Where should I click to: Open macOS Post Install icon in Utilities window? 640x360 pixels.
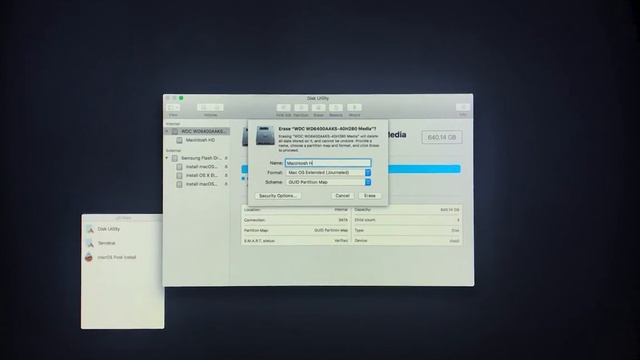[89, 257]
